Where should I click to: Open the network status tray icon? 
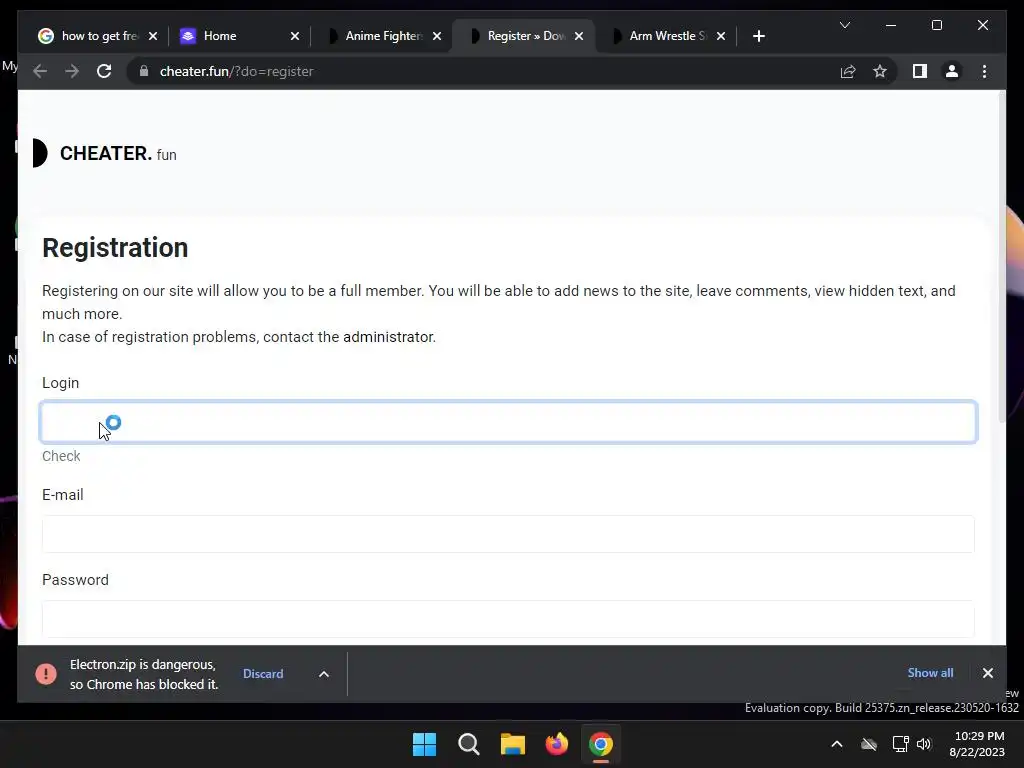point(901,744)
